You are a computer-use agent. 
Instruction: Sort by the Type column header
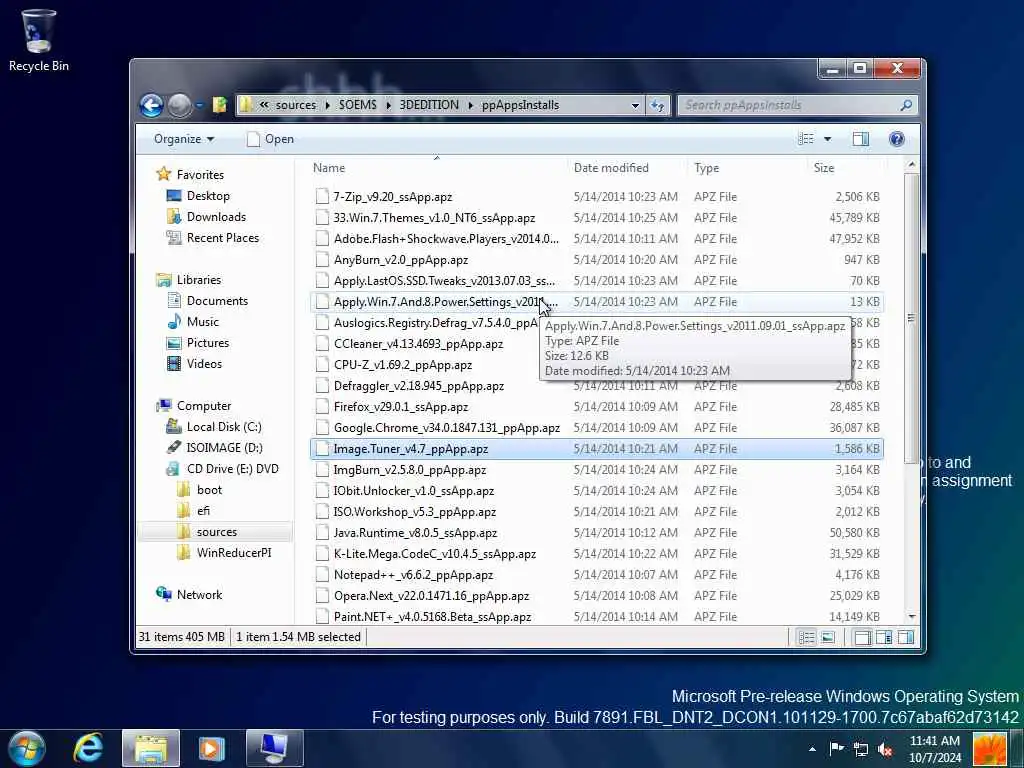pyautogui.click(x=707, y=168)
